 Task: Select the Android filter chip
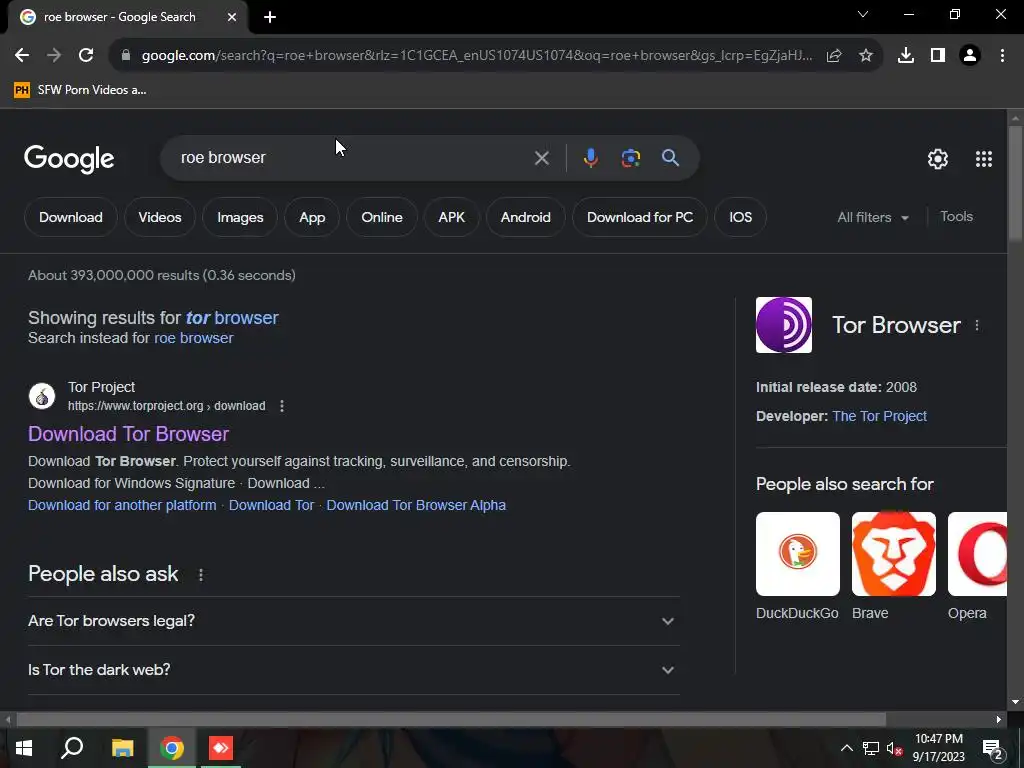click(x=526, y=217)
